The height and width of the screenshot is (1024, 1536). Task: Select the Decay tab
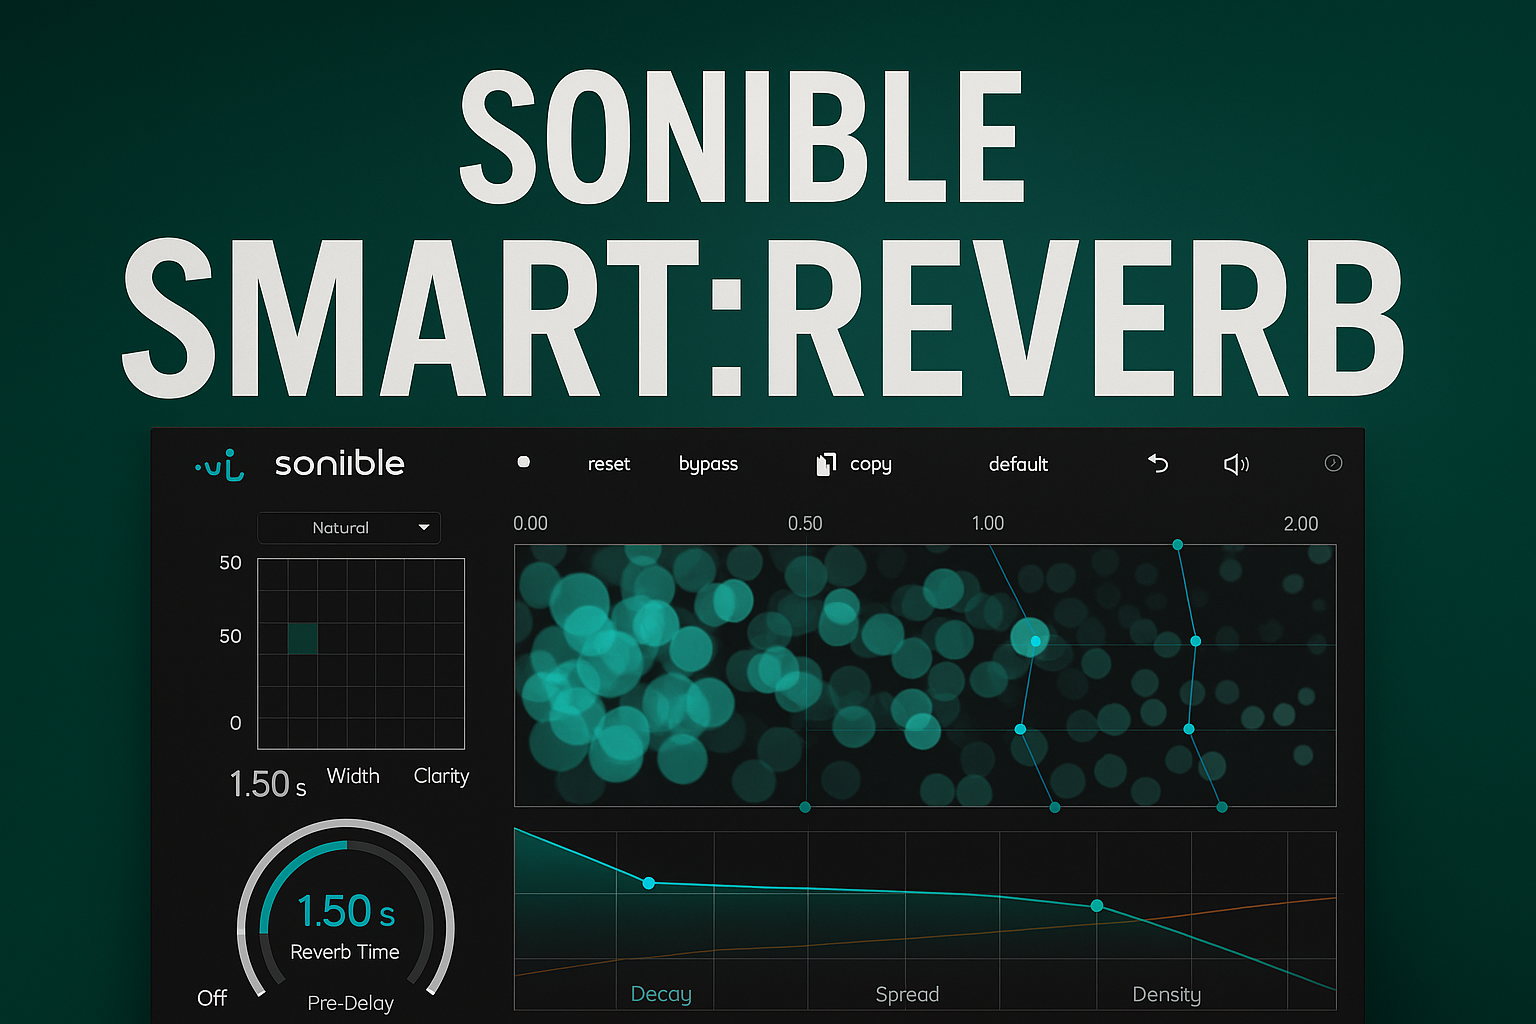point(661,994)
